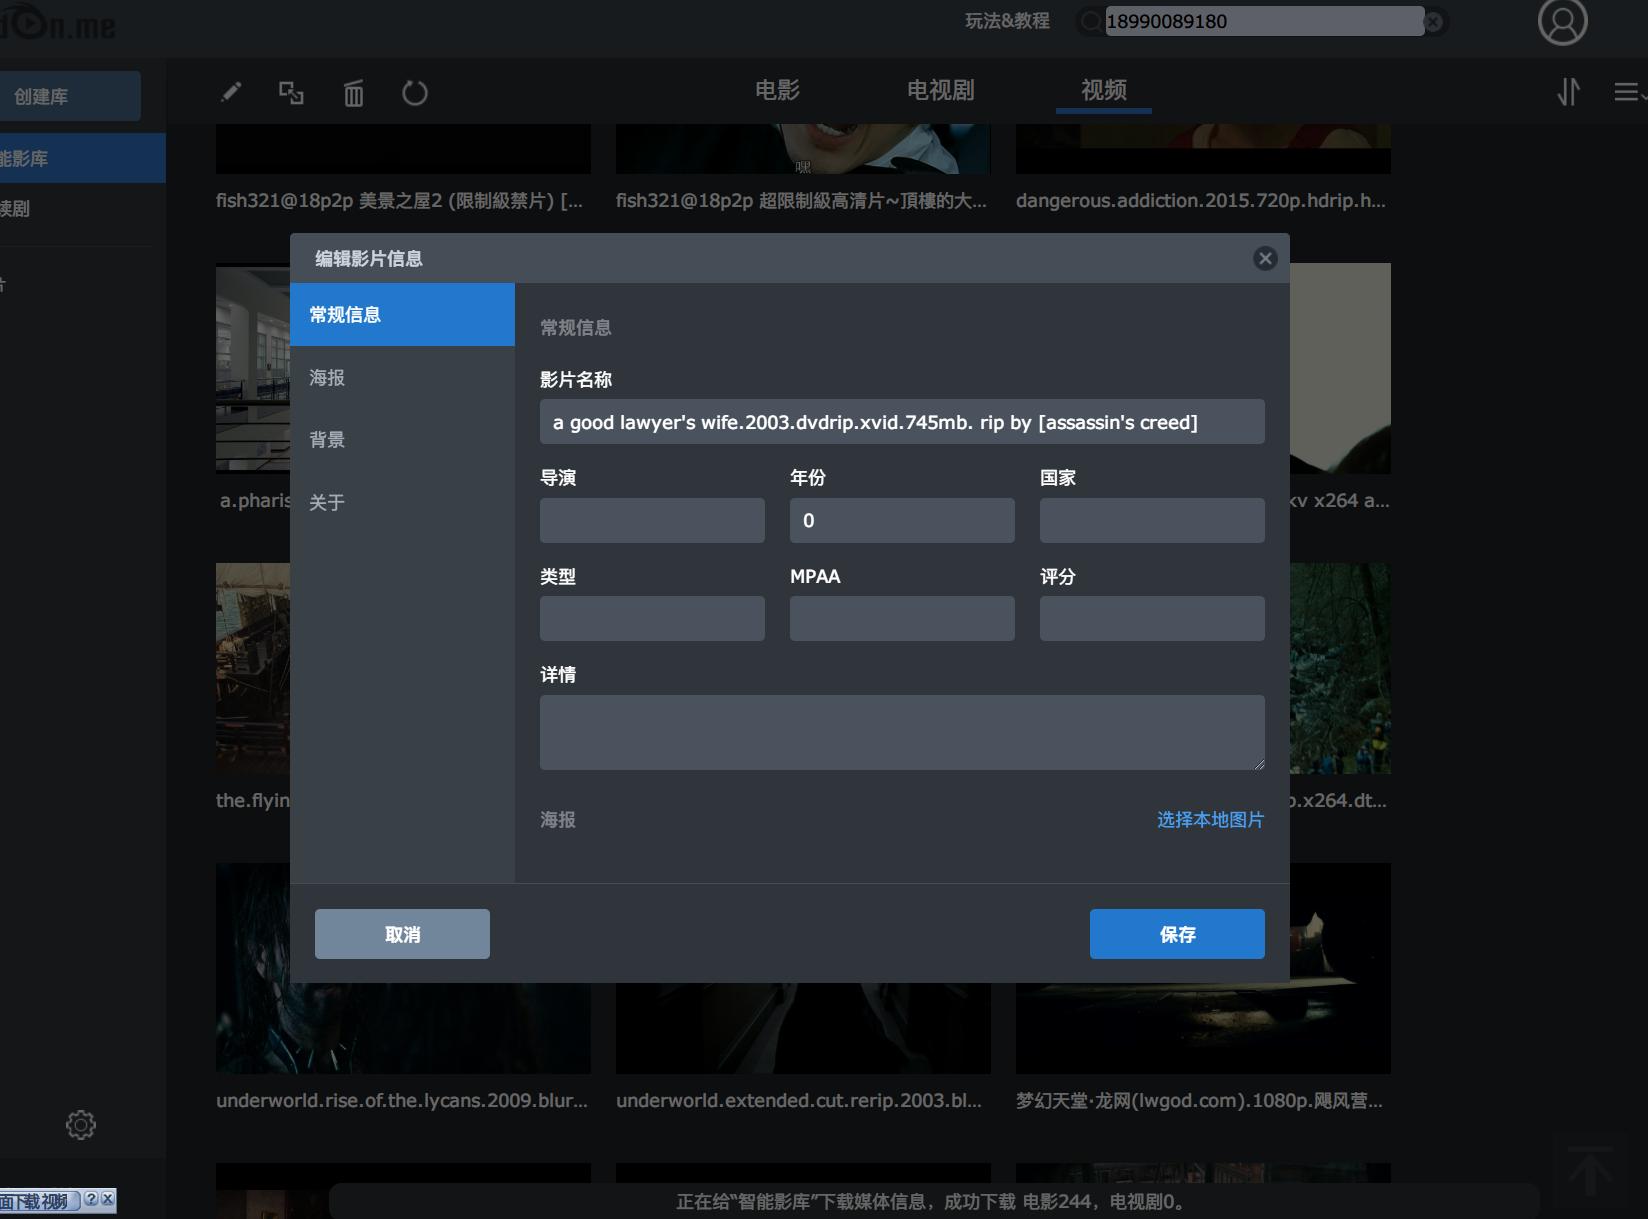Click the 影片名称 text field
Image resolution: width=1648 pixels, height=1219 pixels.
901,423
